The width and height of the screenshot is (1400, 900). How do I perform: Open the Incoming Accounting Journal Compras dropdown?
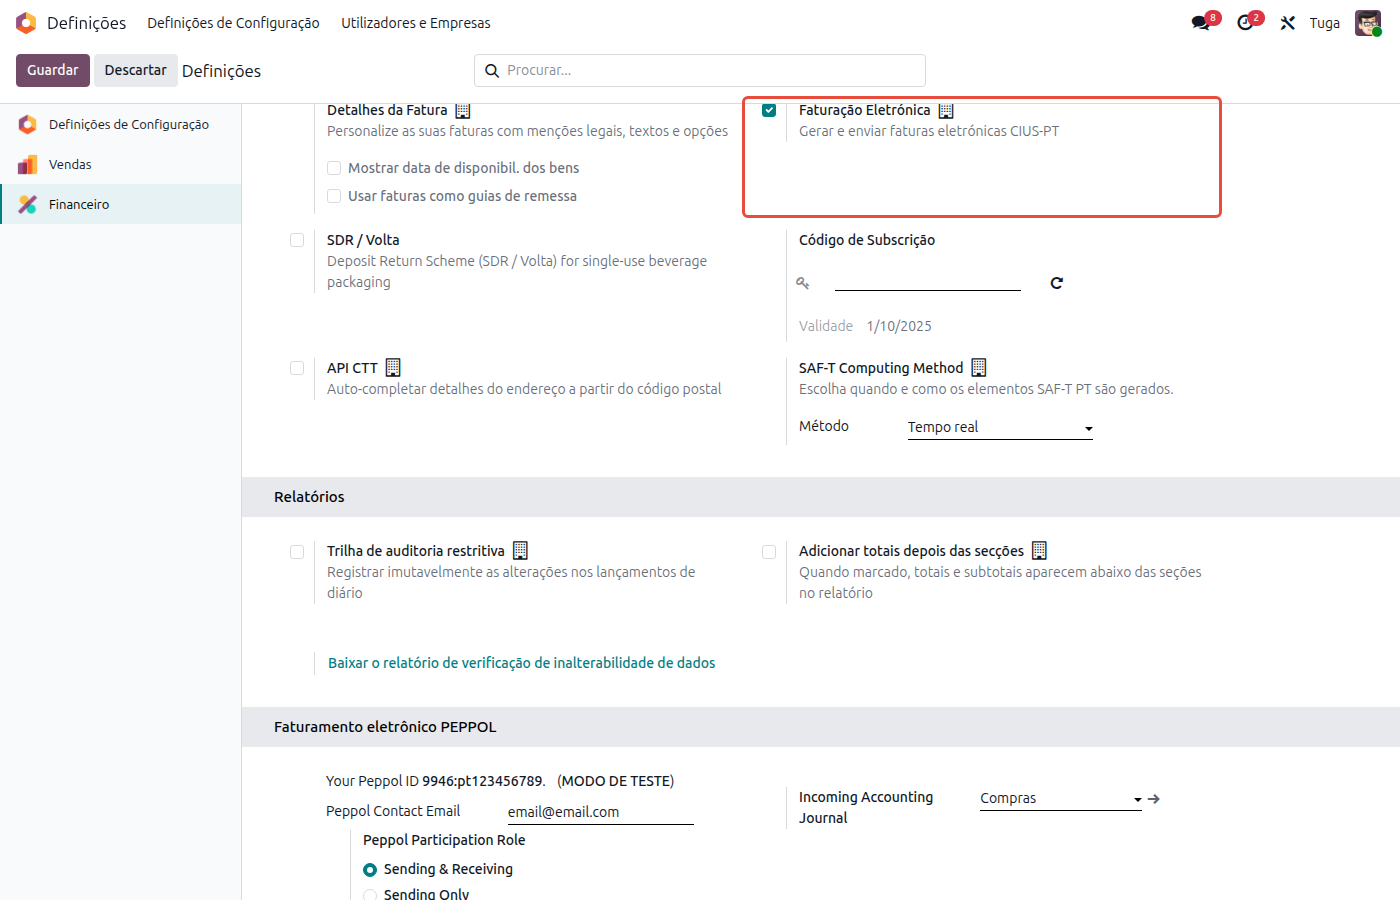(1060, 798)
